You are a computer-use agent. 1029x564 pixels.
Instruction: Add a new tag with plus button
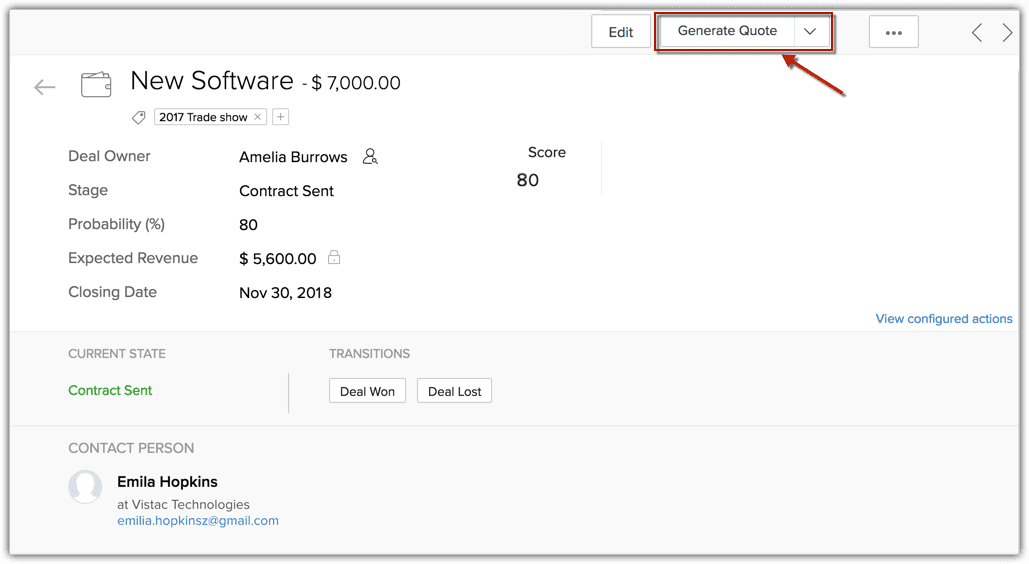click(281, 117)
